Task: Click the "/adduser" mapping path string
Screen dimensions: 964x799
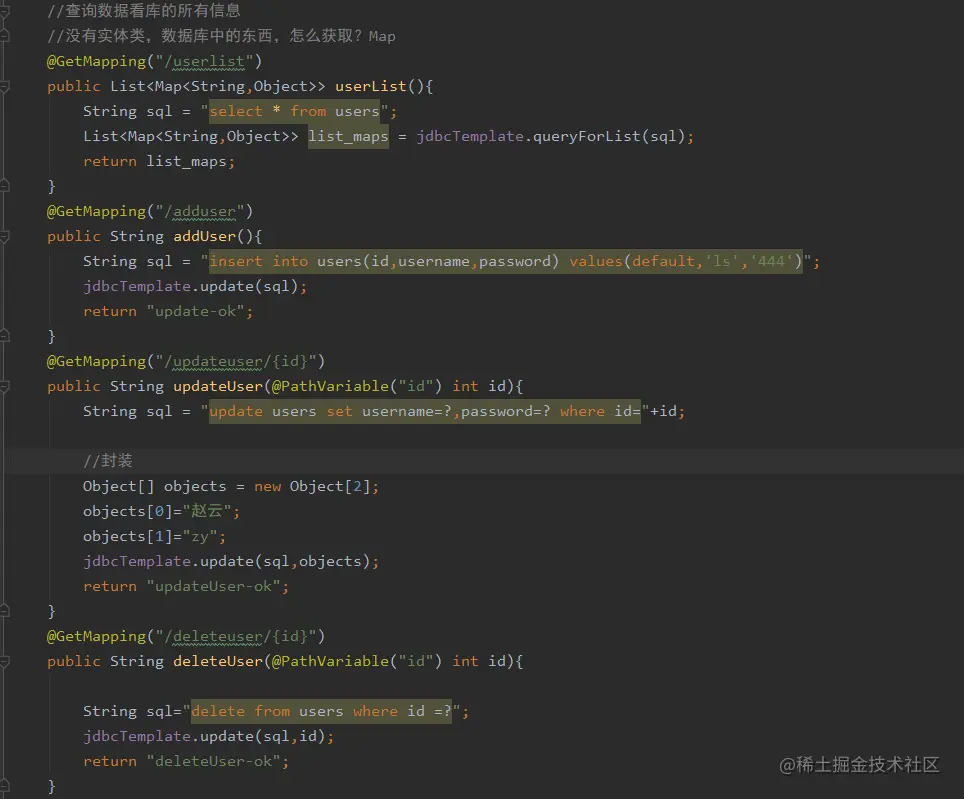Action: 200,211
